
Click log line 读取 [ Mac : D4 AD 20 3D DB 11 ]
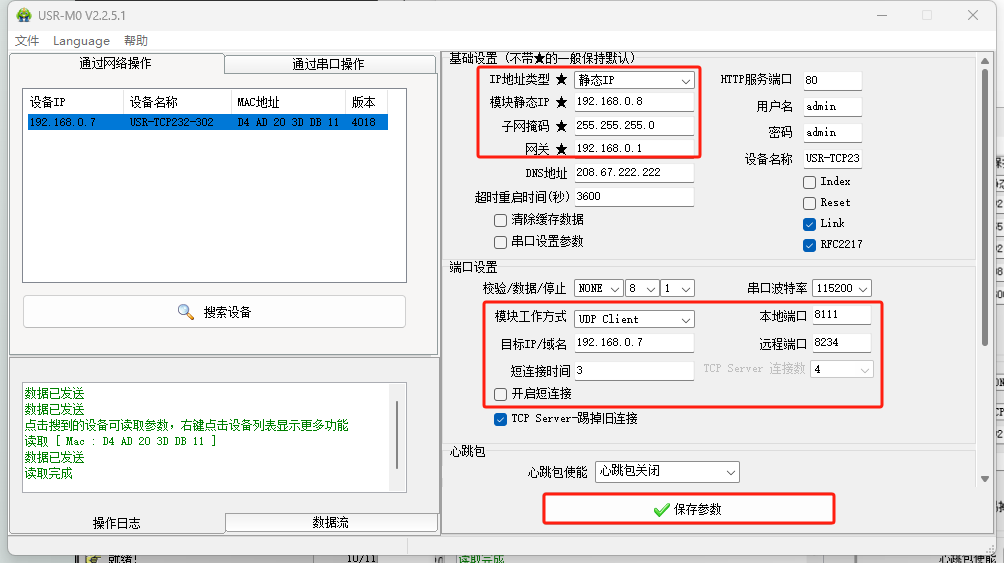(120, 442)
